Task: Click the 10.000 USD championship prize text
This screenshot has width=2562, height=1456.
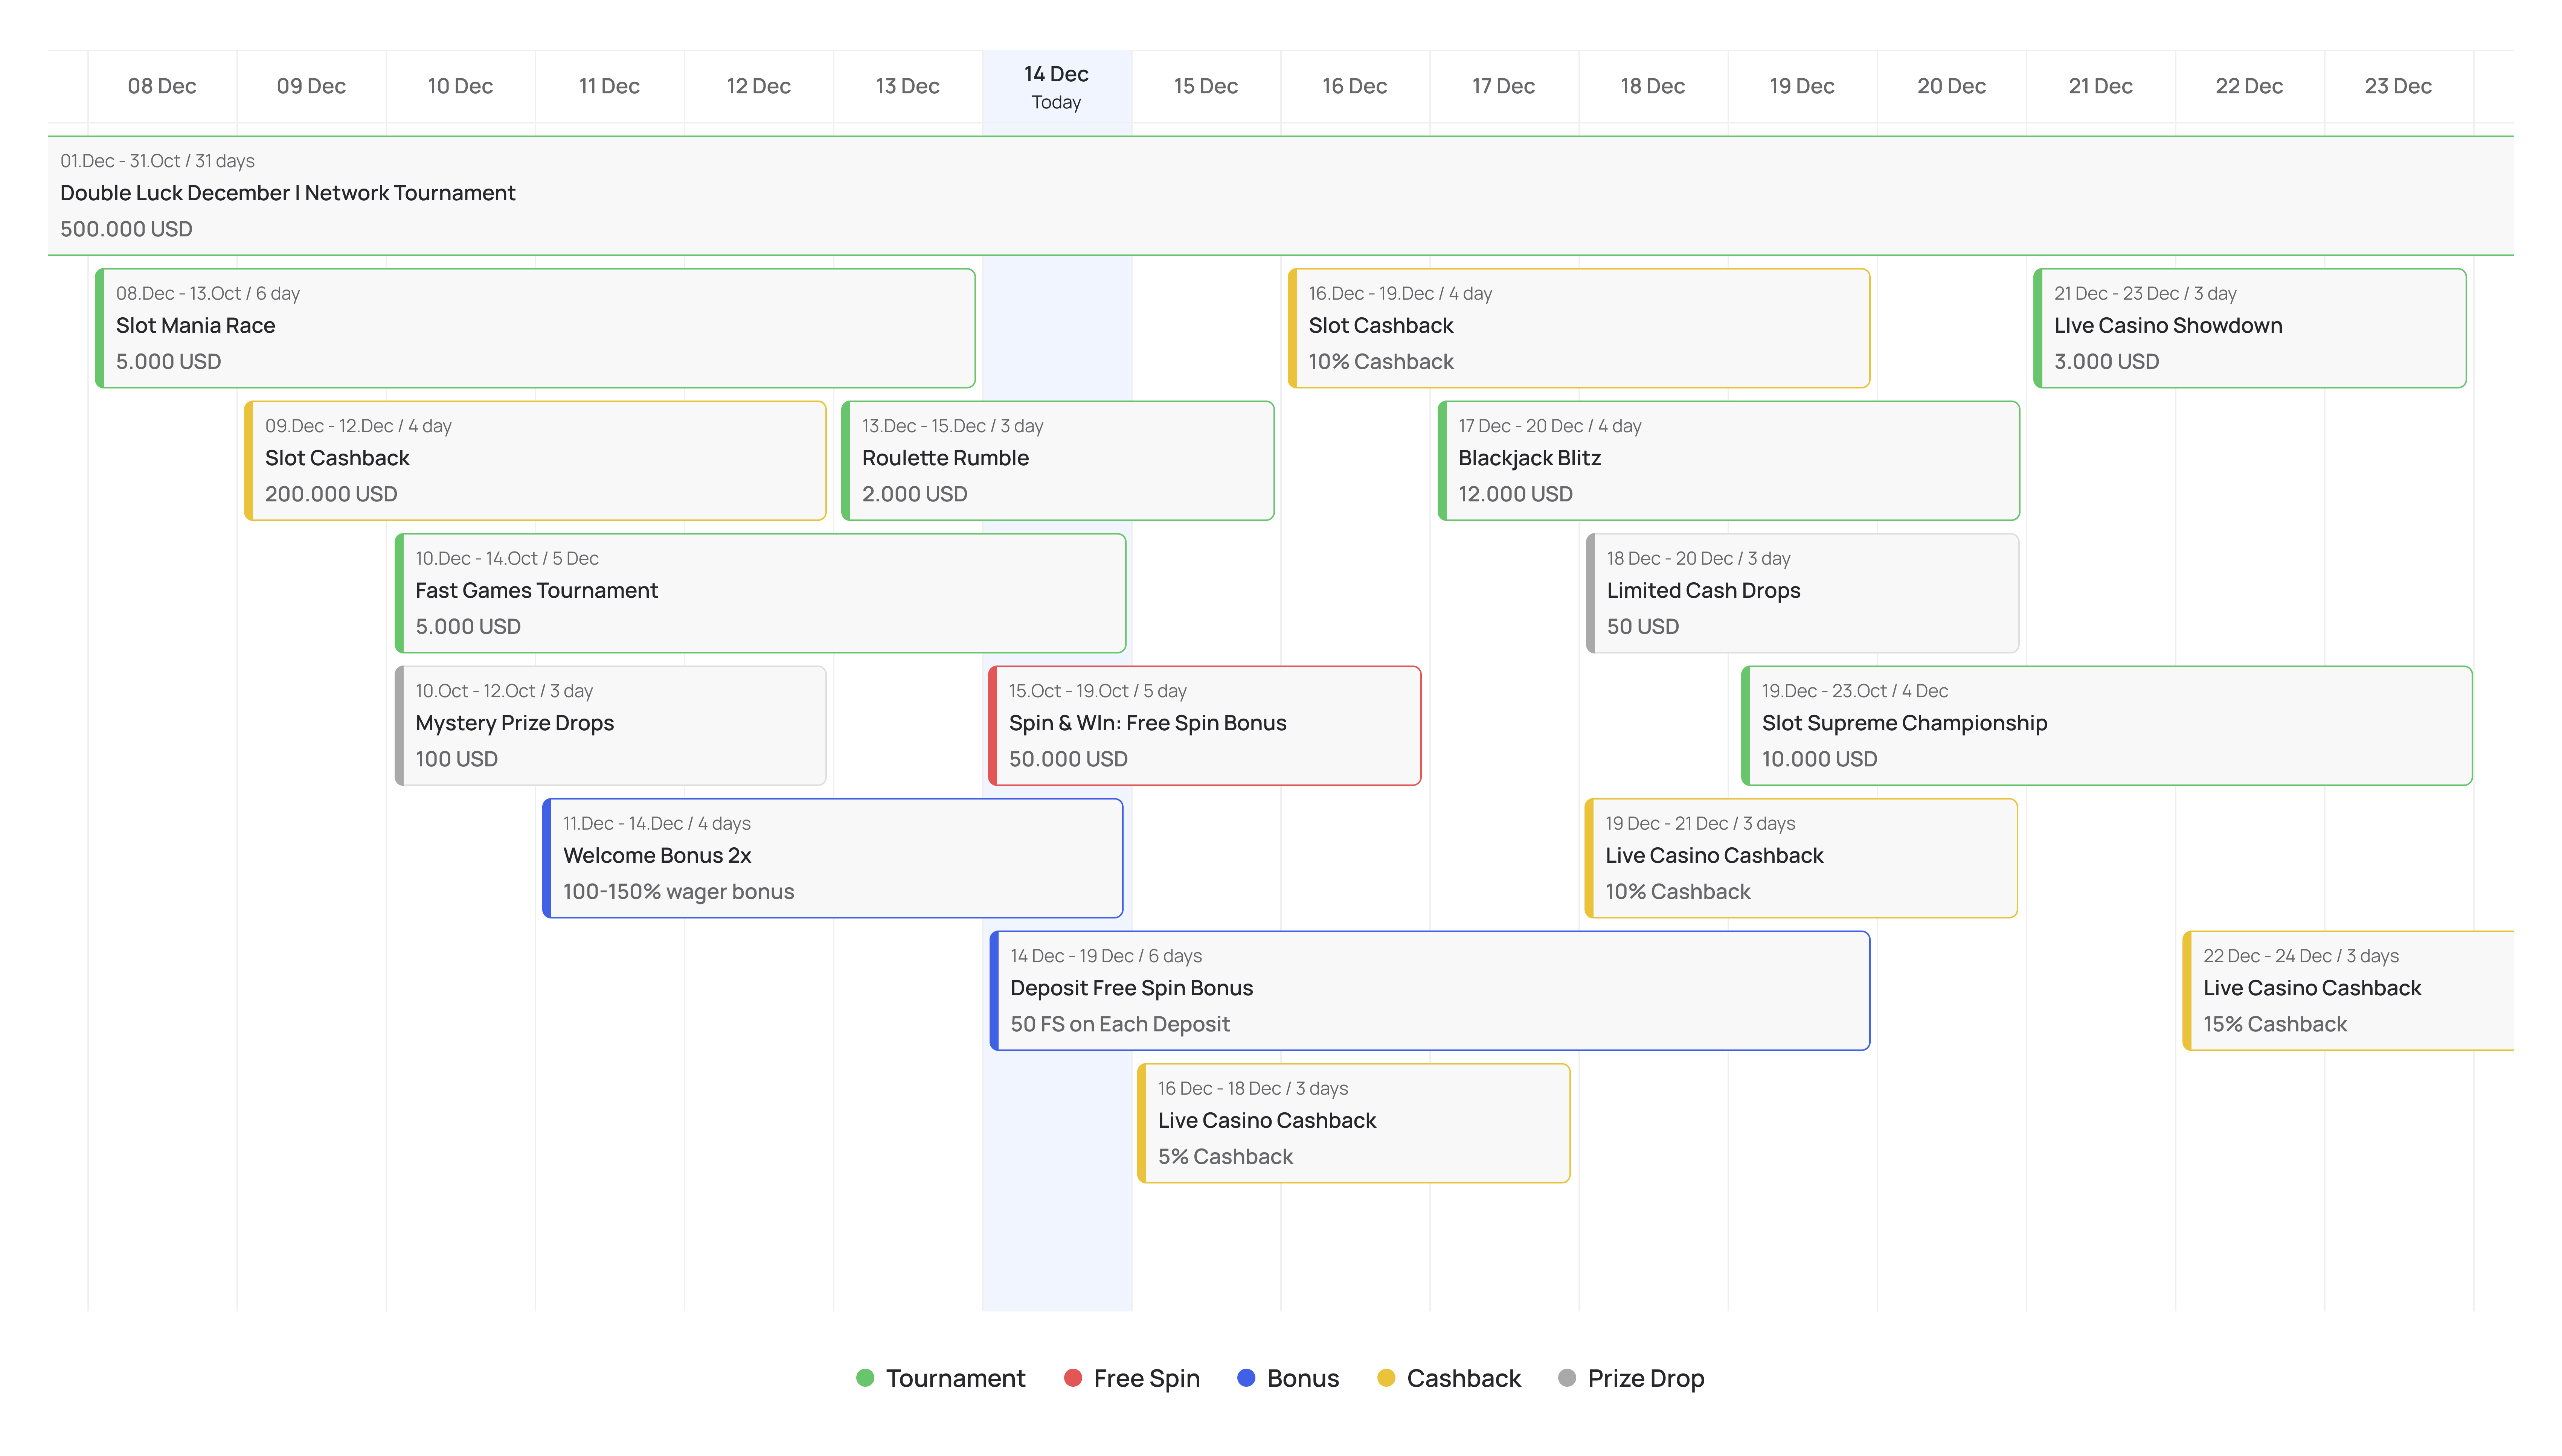Action: click(x=1820, y=759)
